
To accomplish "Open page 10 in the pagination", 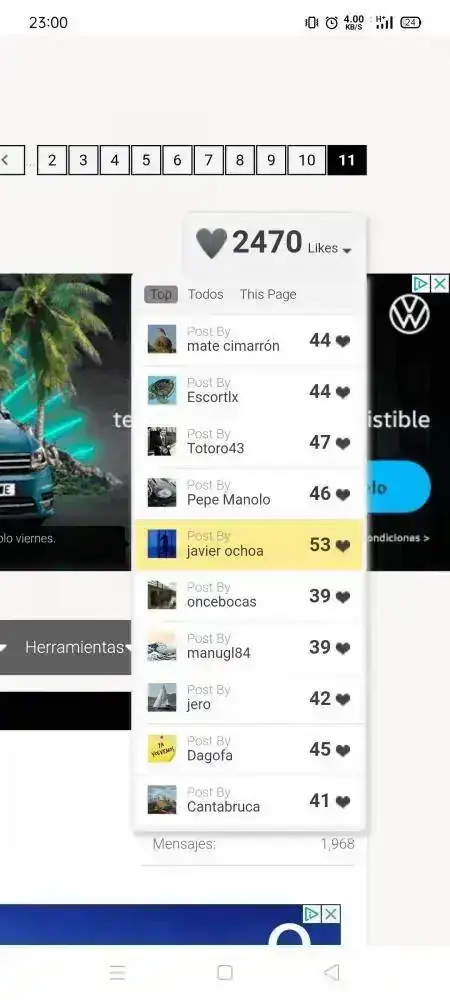I will pyautogui.click(x=307, y=160).
